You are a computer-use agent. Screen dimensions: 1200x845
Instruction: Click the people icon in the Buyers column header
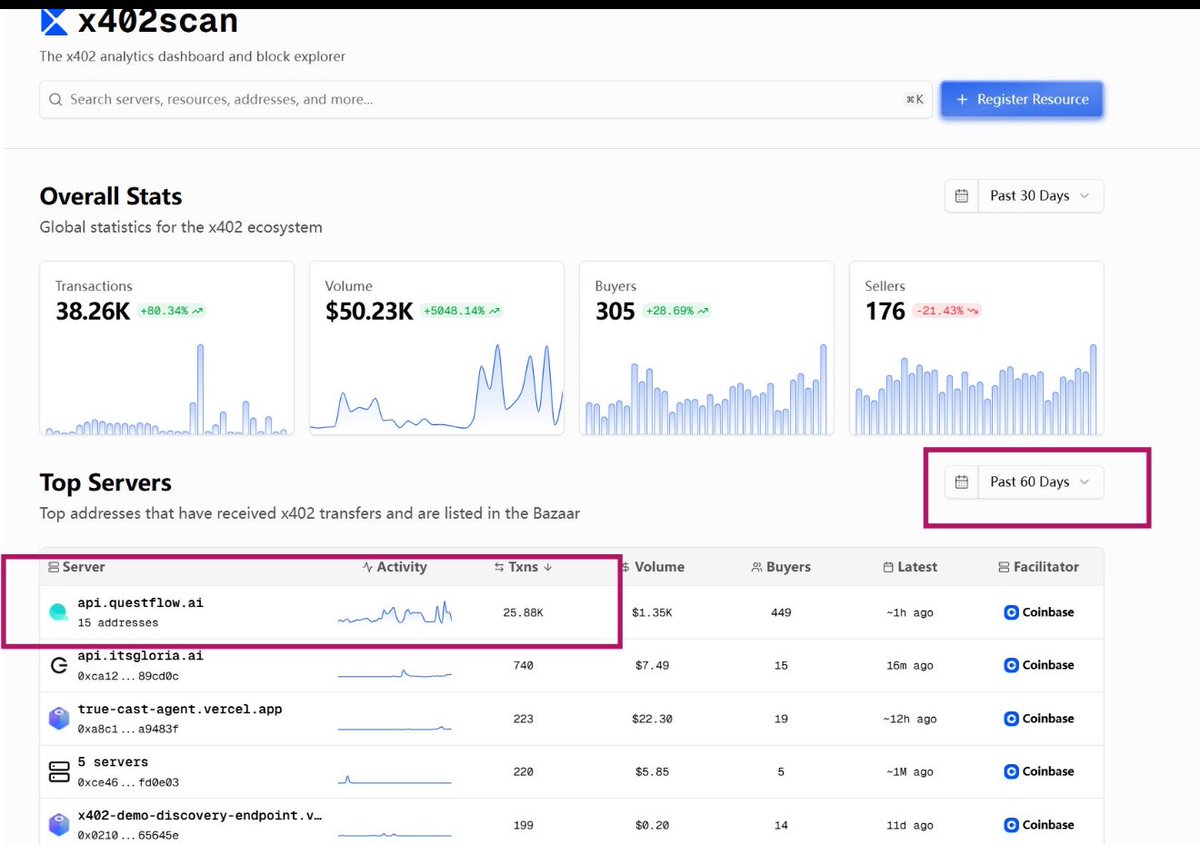coord(756,567)
